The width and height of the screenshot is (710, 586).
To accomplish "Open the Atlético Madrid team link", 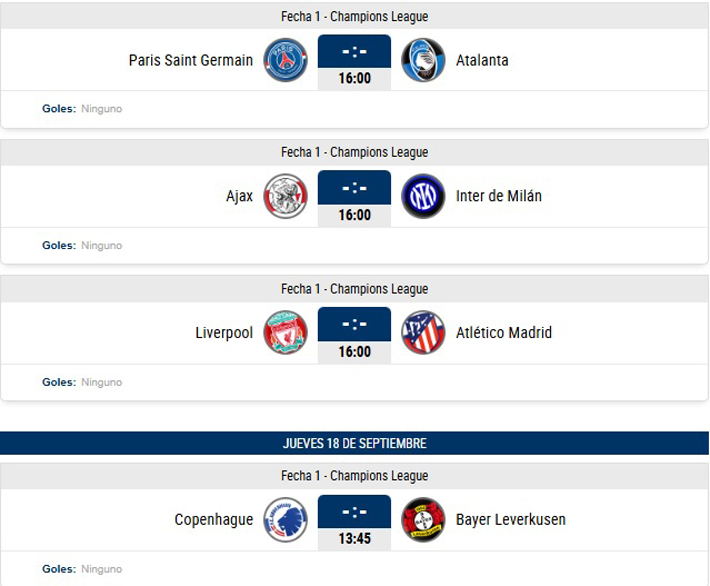I will point(504,333).
